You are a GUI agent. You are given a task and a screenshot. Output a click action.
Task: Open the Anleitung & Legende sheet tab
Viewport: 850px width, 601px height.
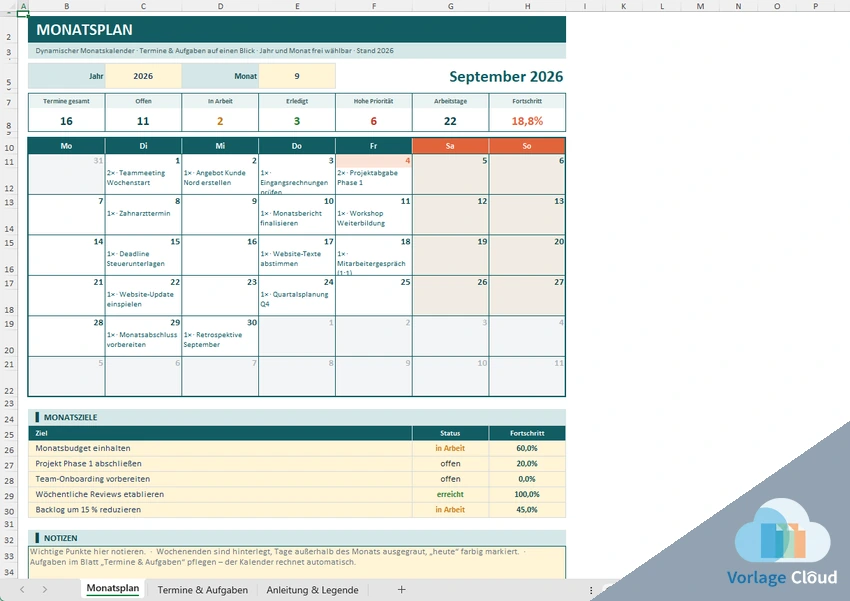[x=312, y=590]
